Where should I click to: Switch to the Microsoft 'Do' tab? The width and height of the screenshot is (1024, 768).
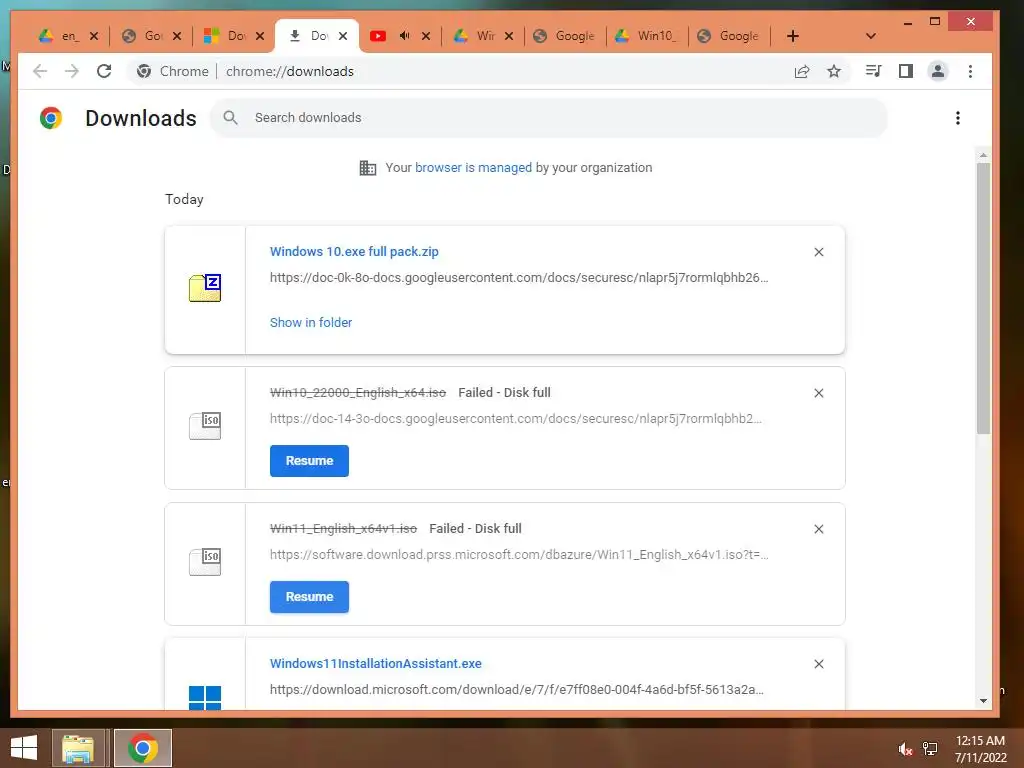[x=225, y=36]
